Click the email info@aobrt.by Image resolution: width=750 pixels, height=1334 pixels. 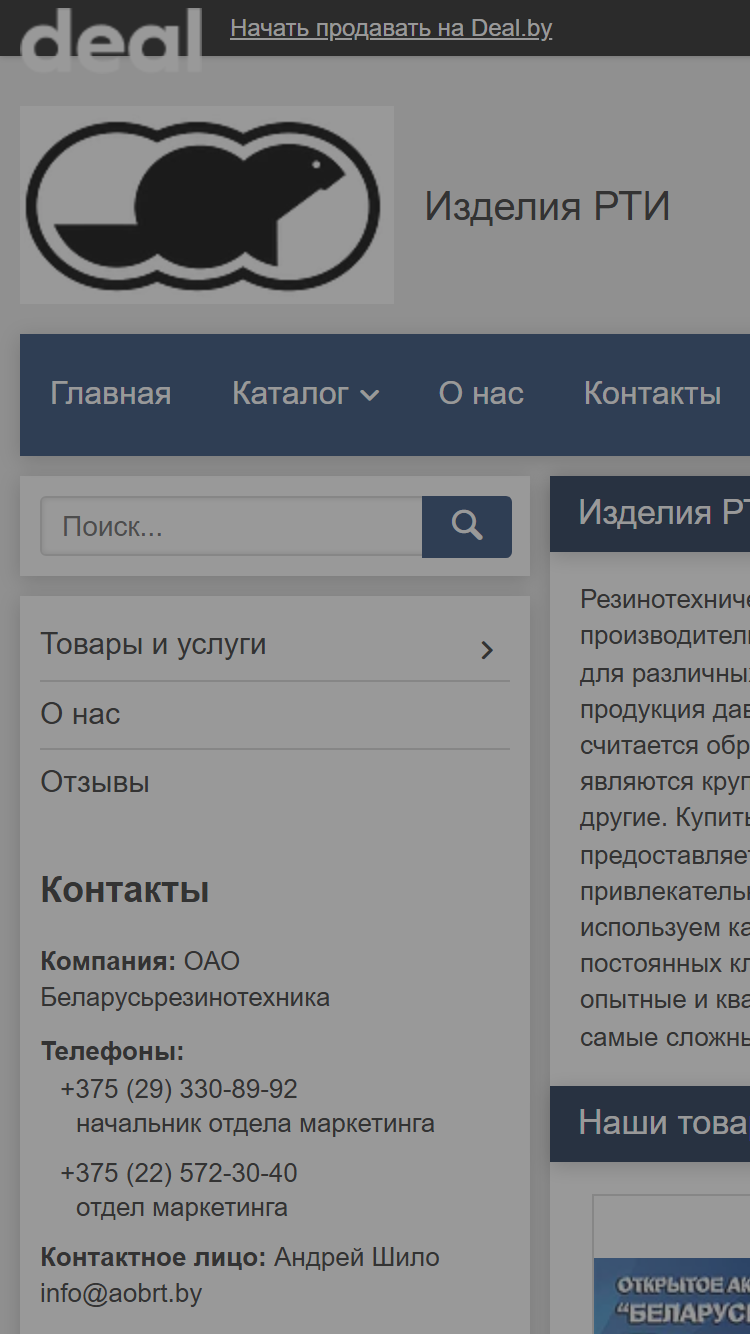(x=121, y=1293)
